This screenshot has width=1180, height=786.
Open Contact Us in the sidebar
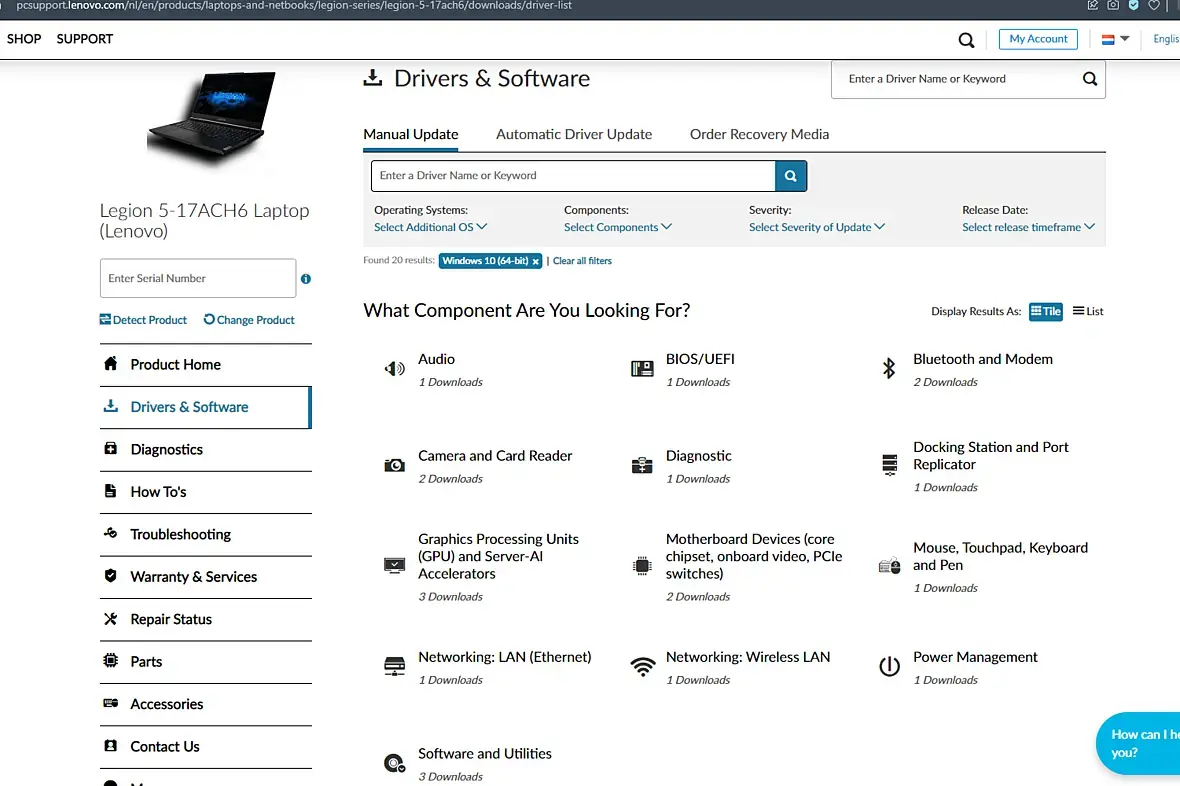pyautogui.click(x=205, y=747)
